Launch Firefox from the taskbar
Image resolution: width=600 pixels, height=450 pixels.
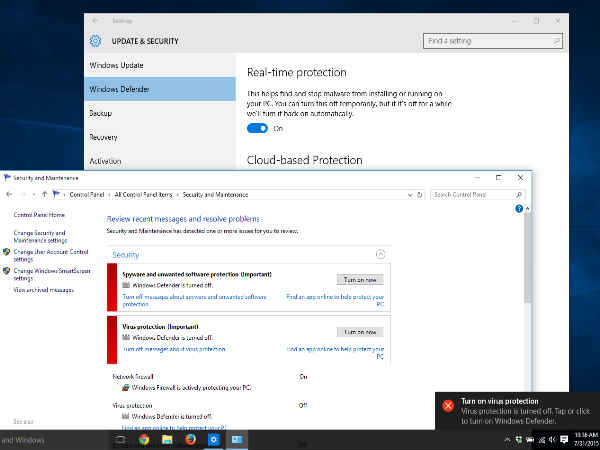click(190, 440)
